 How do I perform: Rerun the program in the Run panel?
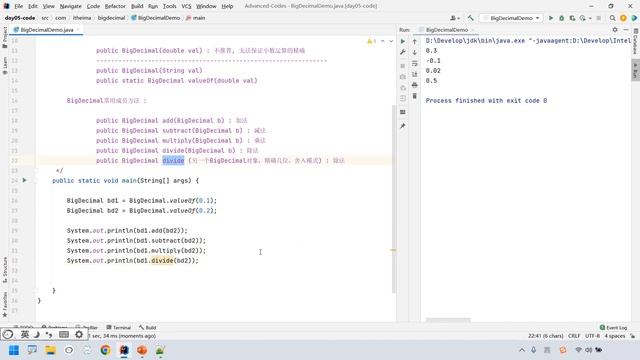point(403,41)
